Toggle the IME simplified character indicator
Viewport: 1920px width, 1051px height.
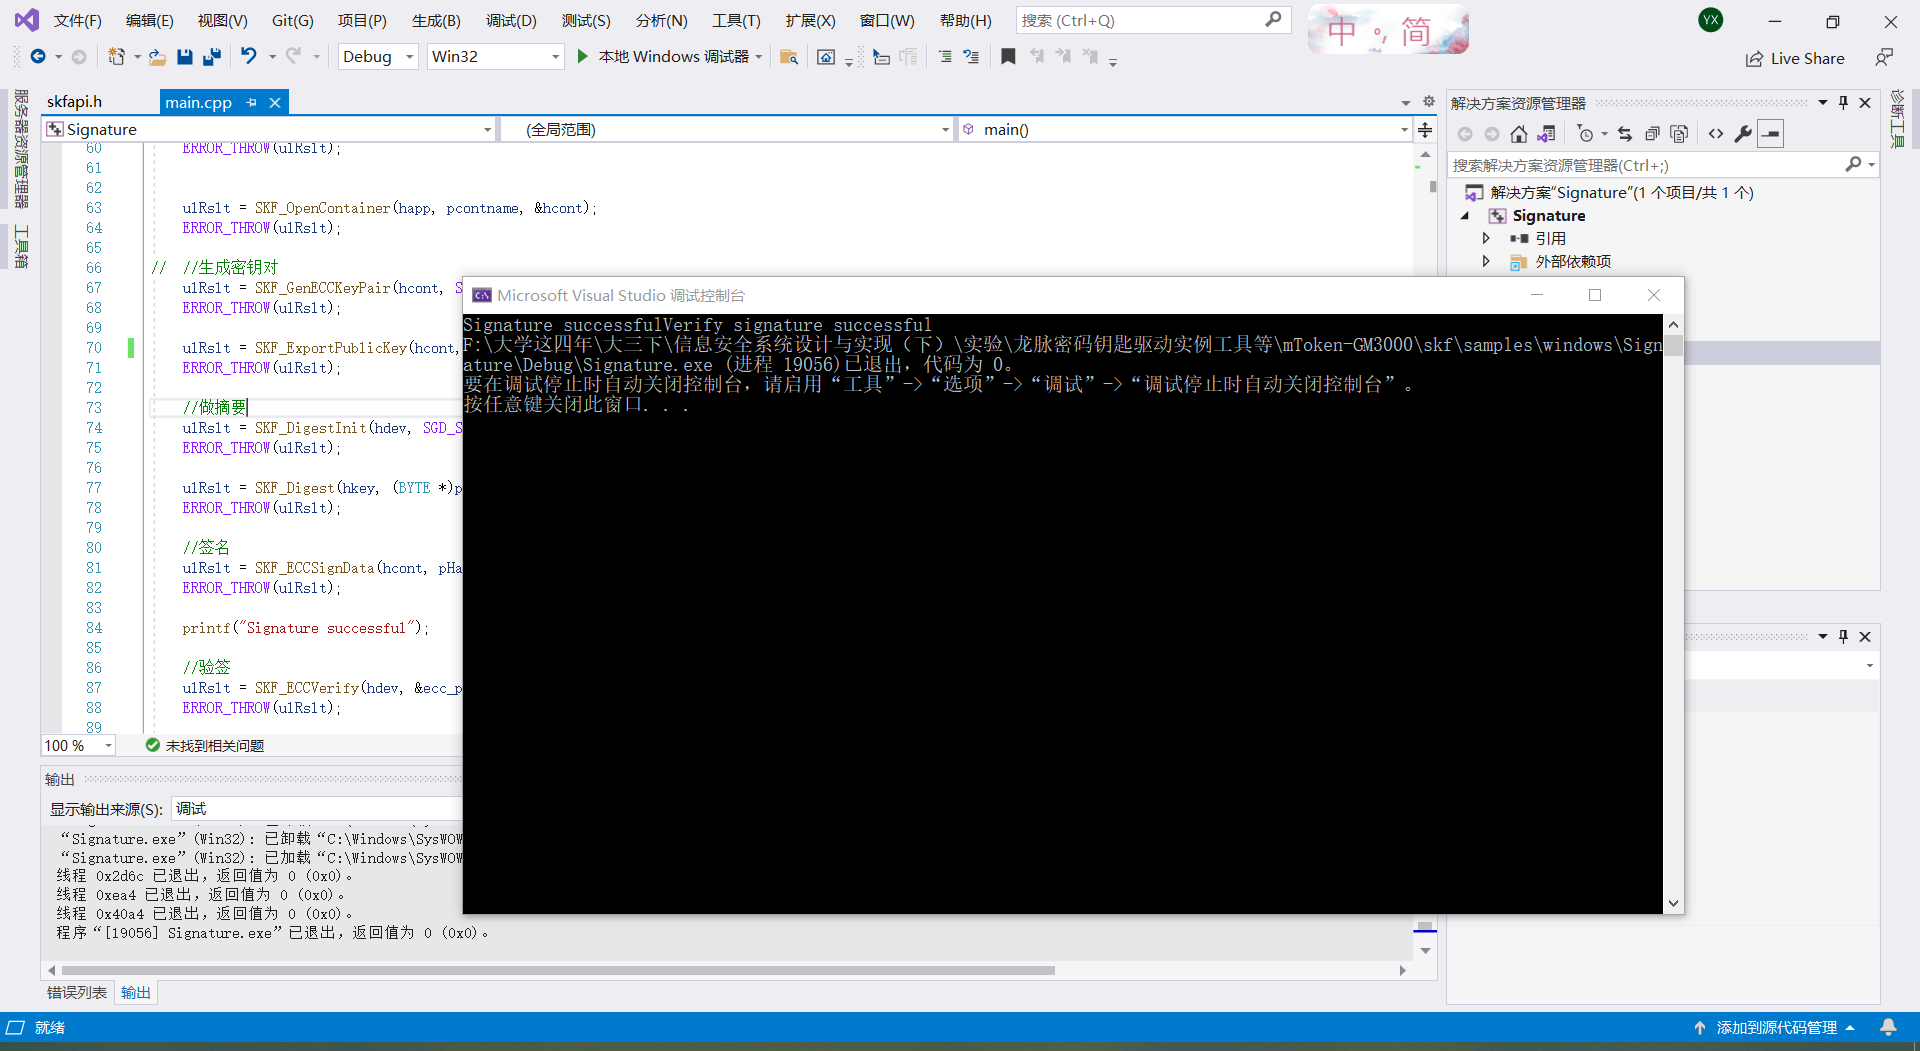pyautogui.click(x=1416, y=31)
